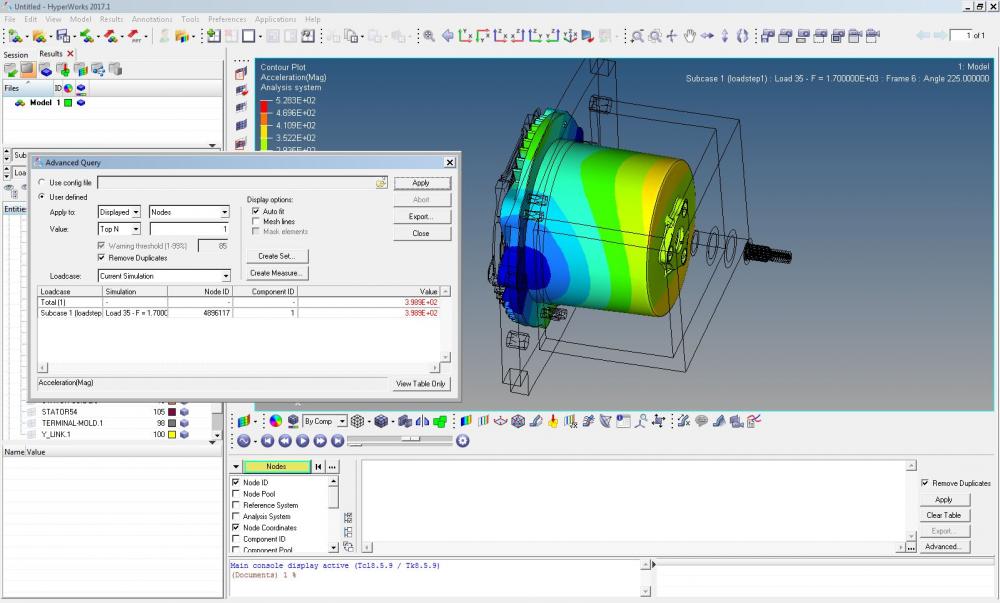Enable the Reference System checkbox
1000x603 pixels.
click(x=236, y=505)
